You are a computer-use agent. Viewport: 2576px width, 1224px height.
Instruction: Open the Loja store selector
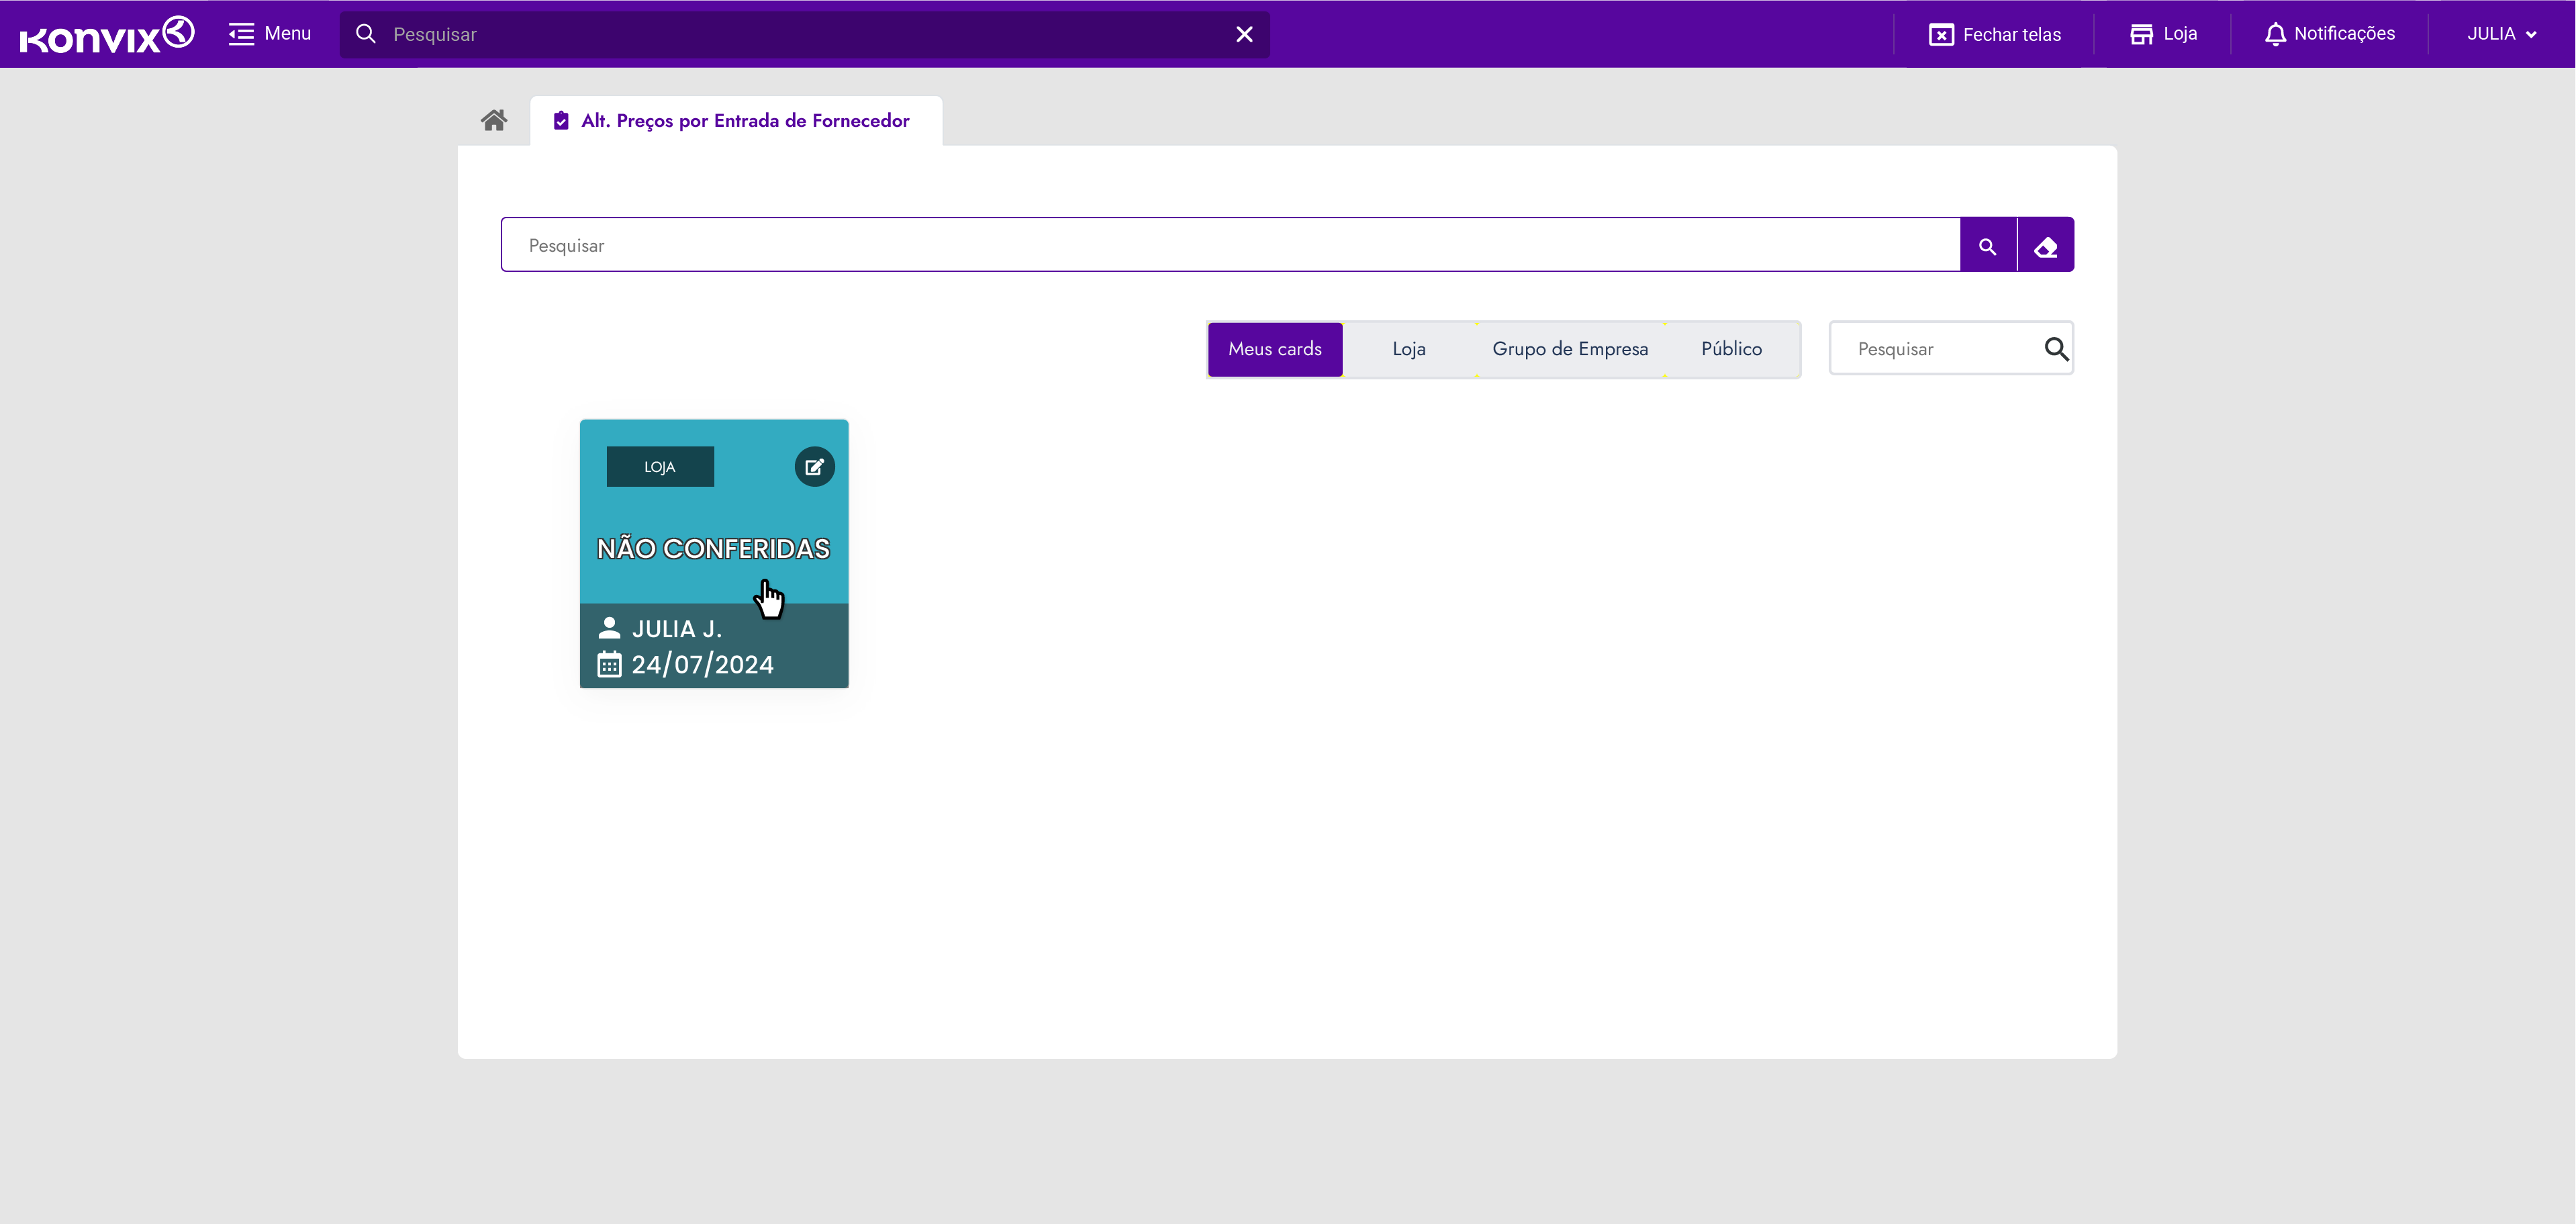tap(2163, 34)
